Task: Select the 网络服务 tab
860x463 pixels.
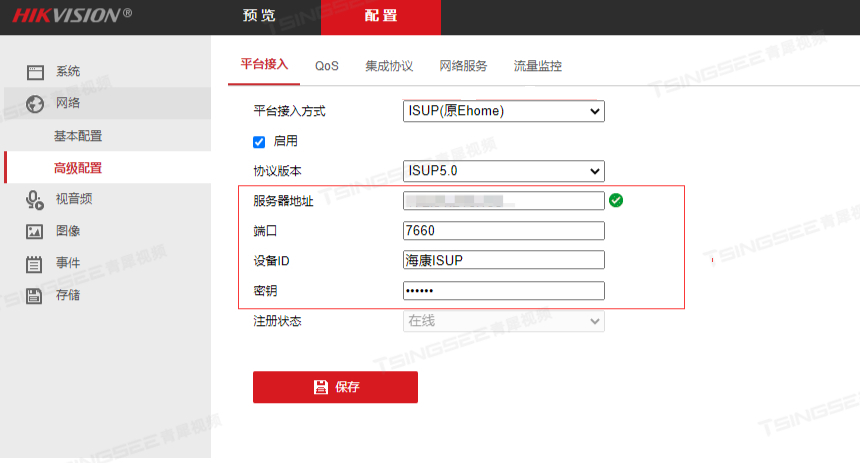Action: [x=463, y=66]
